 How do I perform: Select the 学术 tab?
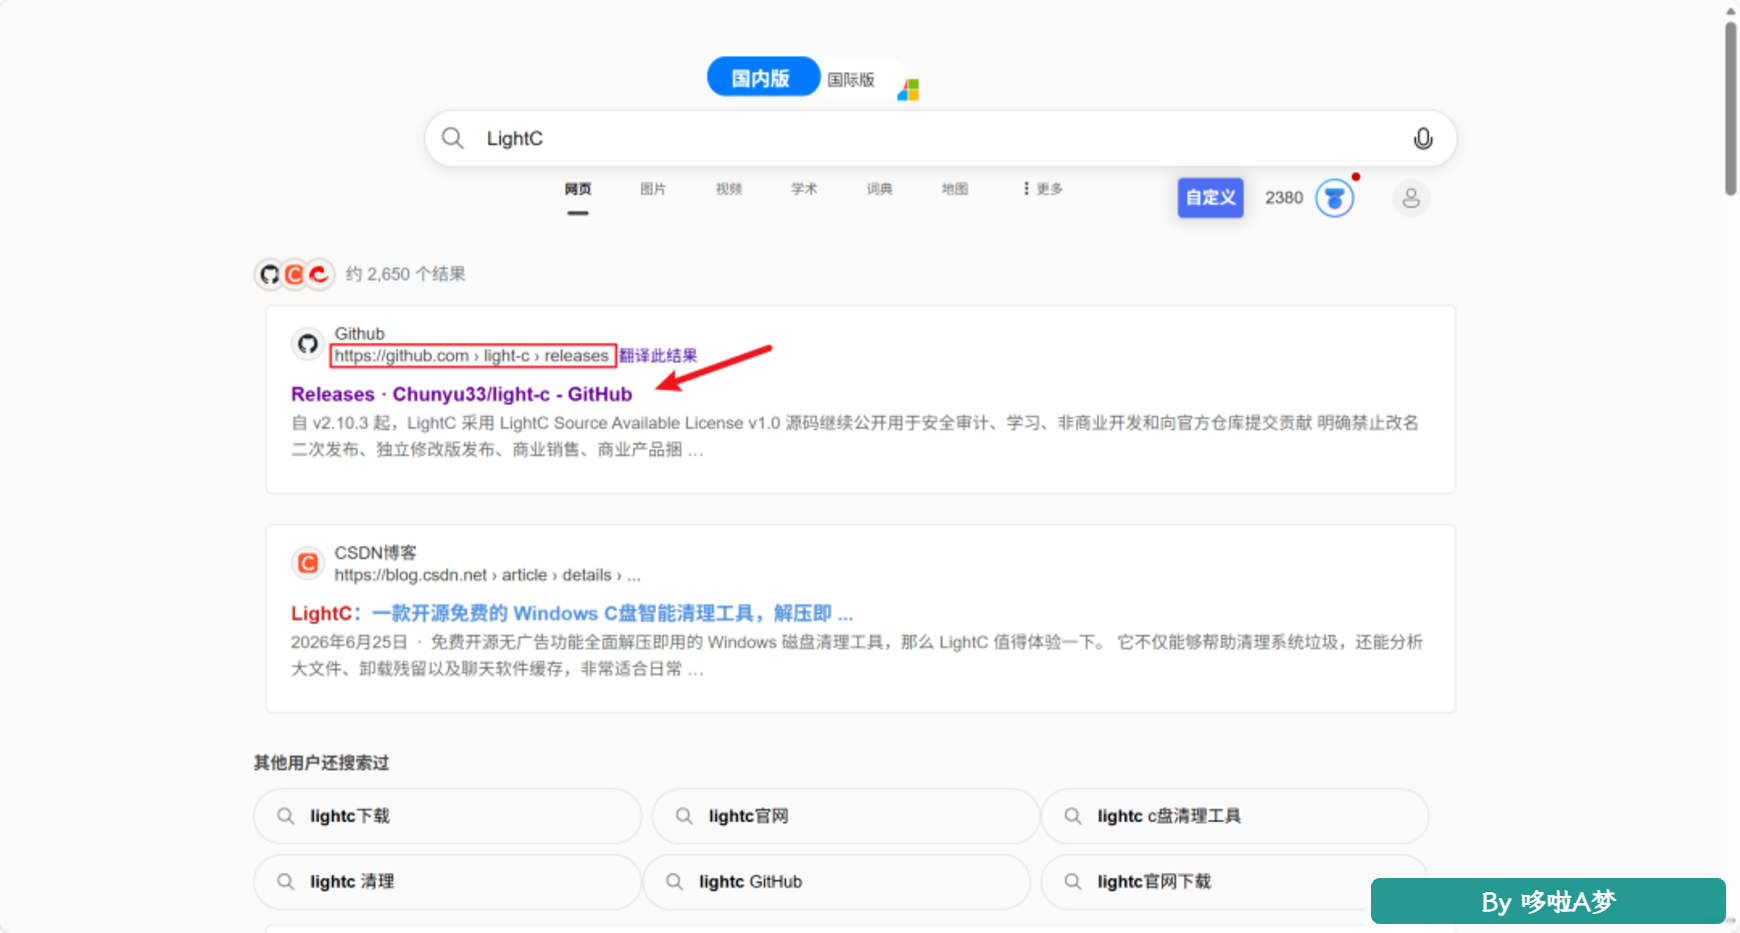pos(804,189)
